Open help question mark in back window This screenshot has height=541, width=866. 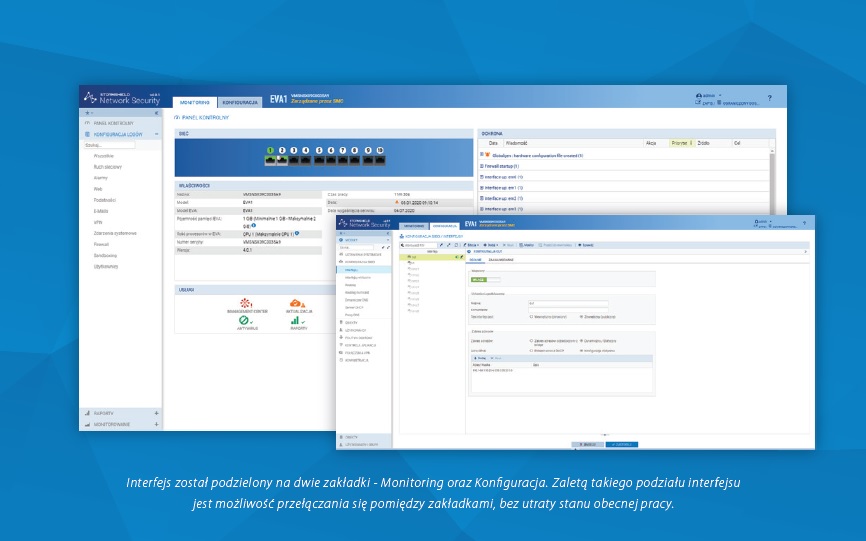(x=769, y=98)
